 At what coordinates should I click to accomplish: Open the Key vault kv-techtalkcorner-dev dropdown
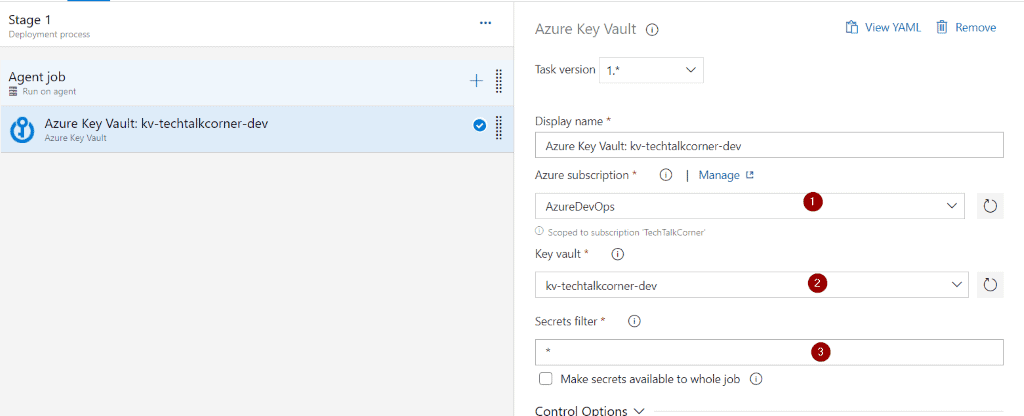click(752, 285)
